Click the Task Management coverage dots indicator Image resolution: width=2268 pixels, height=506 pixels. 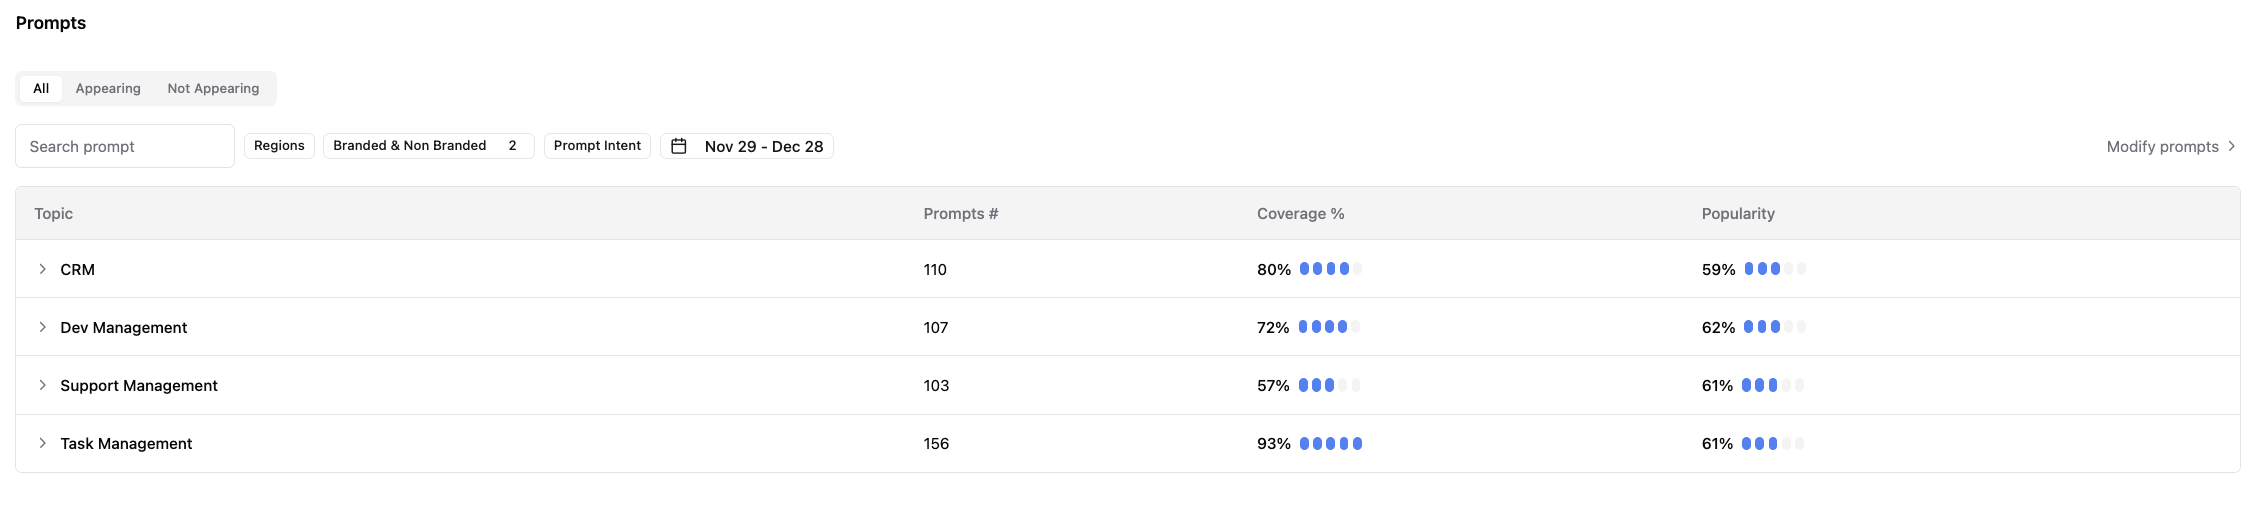[x=1330, y=443]
